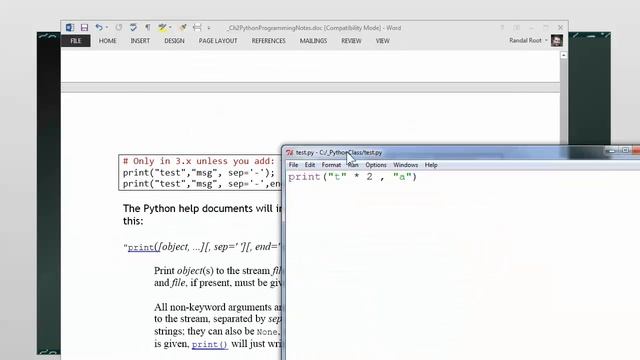Click the Randal Root profile photo

(557, 40)
